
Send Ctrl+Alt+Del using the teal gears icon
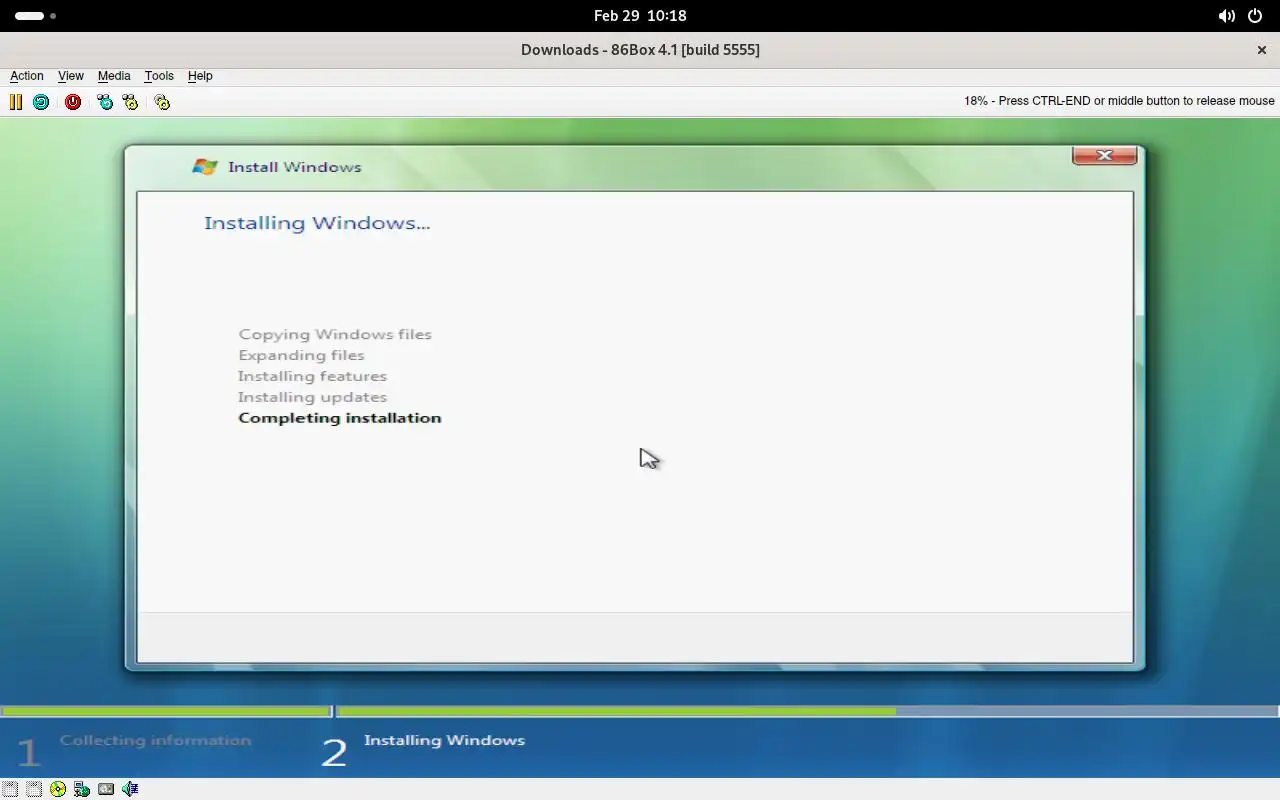coord(105,102)
